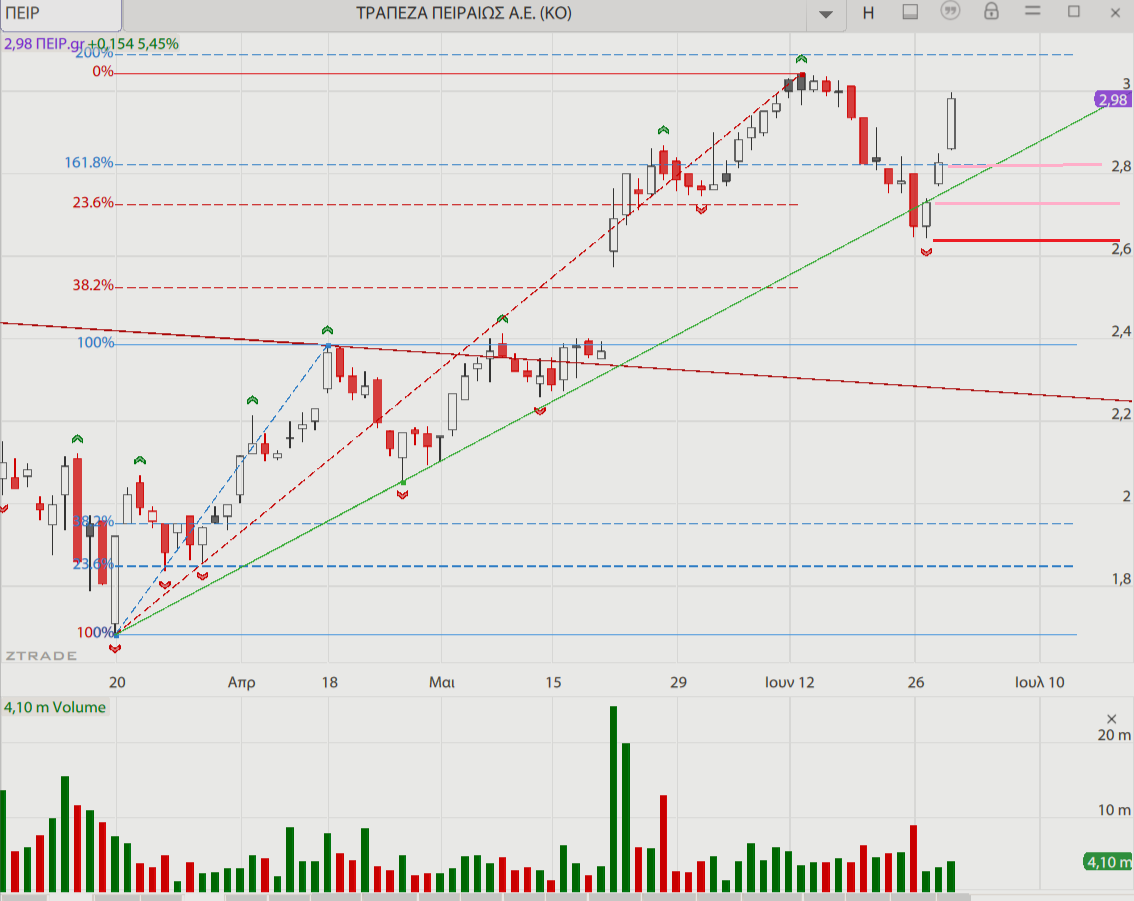
Task: Select the red 23.6% Fibonacci retracement label
Action: click(93, 203)
